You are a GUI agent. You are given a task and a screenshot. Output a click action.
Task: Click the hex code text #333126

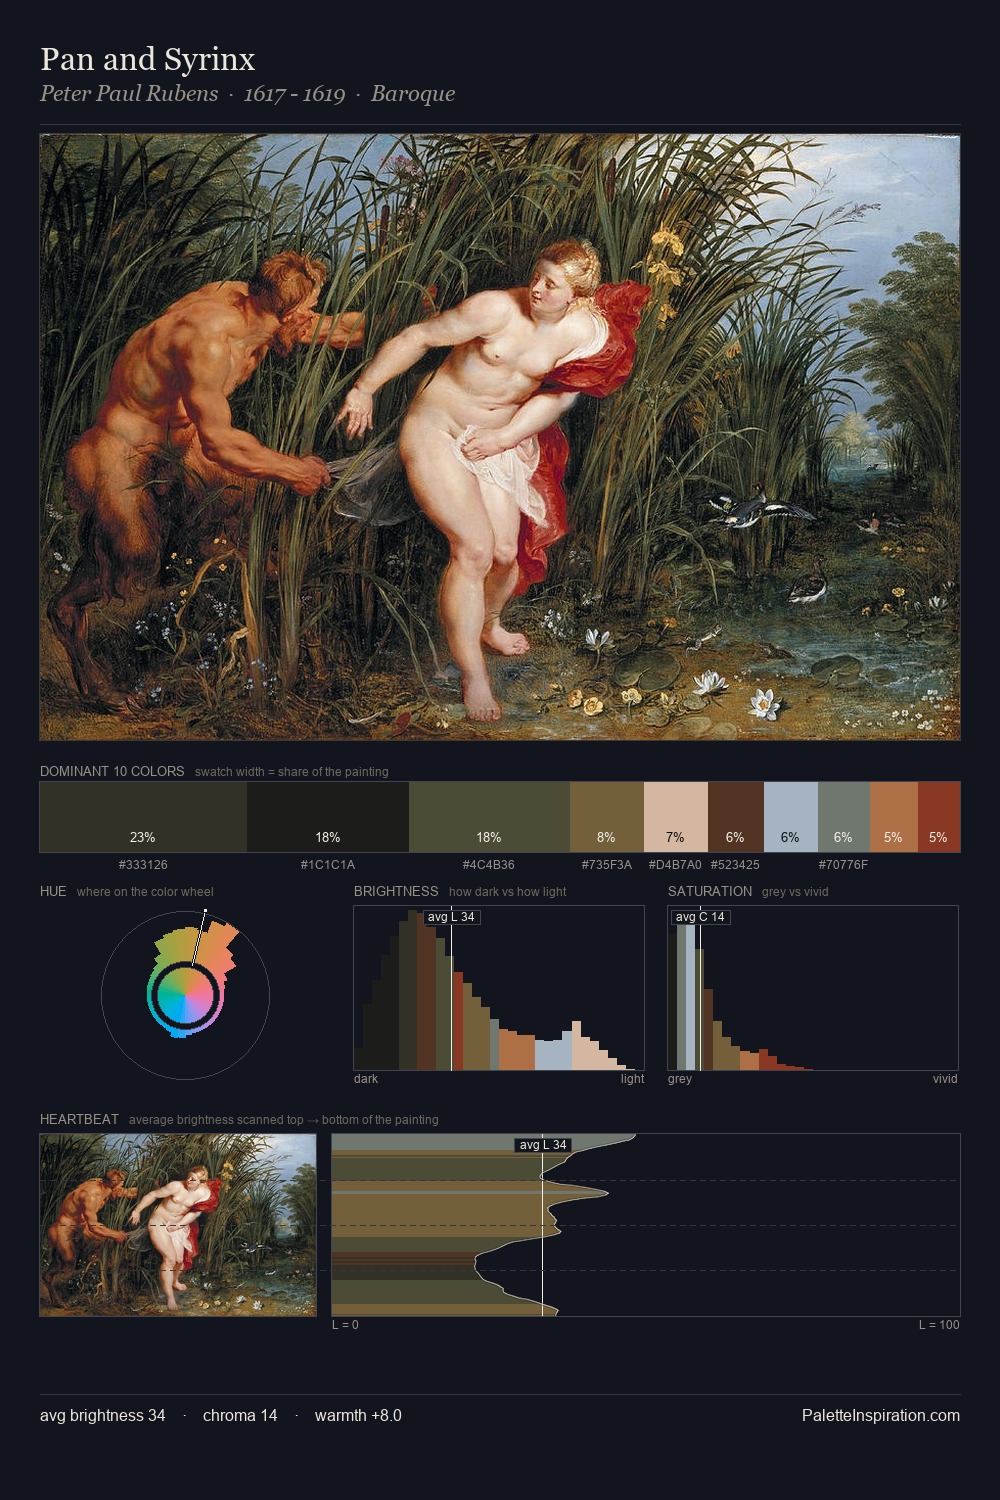click(x=143, y=865)
